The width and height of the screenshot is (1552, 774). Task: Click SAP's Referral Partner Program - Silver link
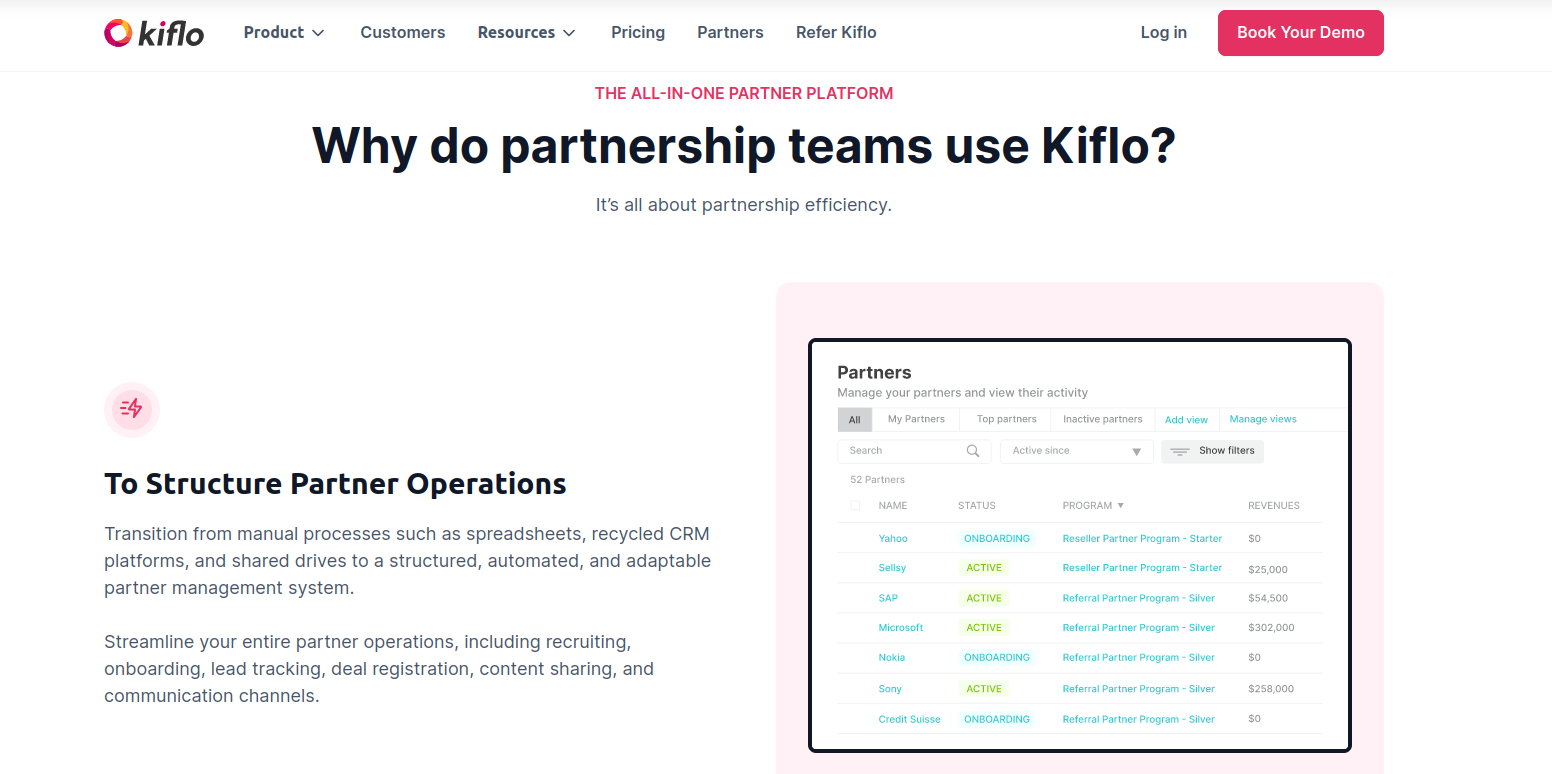click(1139, 598)
